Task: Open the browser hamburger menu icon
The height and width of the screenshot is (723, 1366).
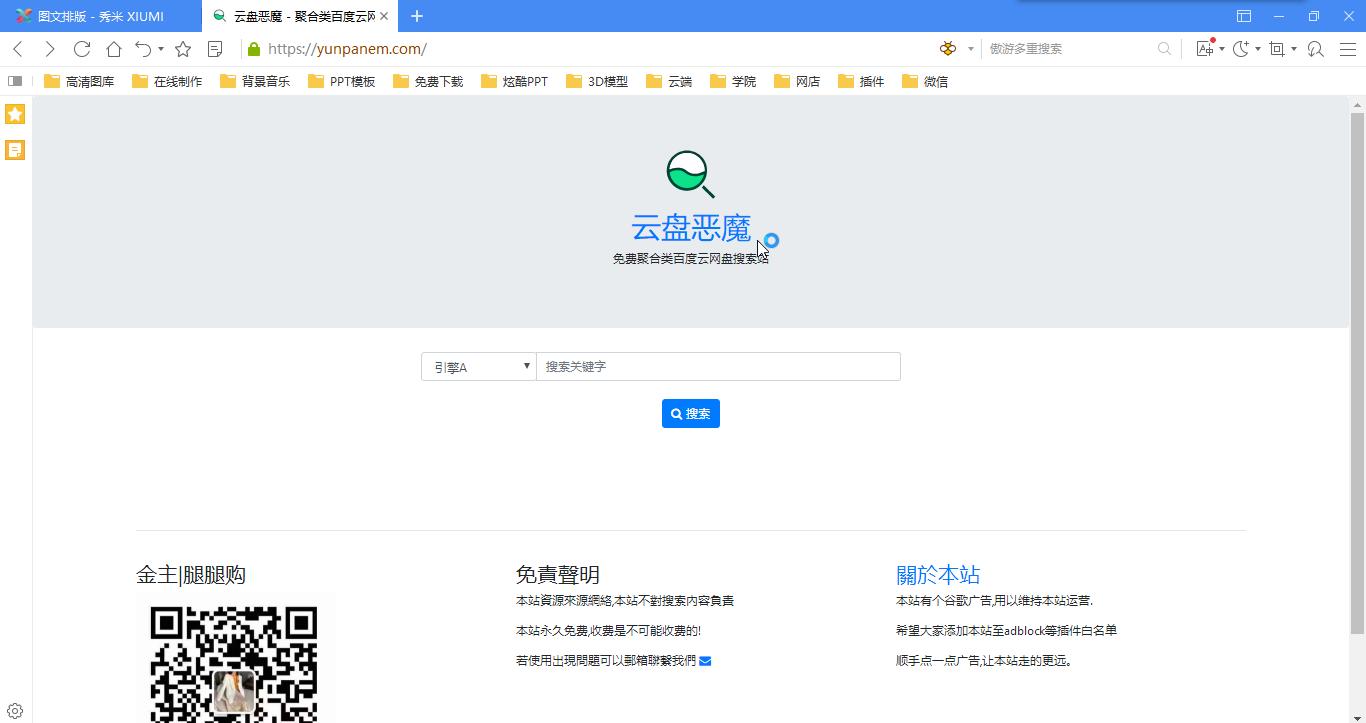Action: coord(1347,48)
